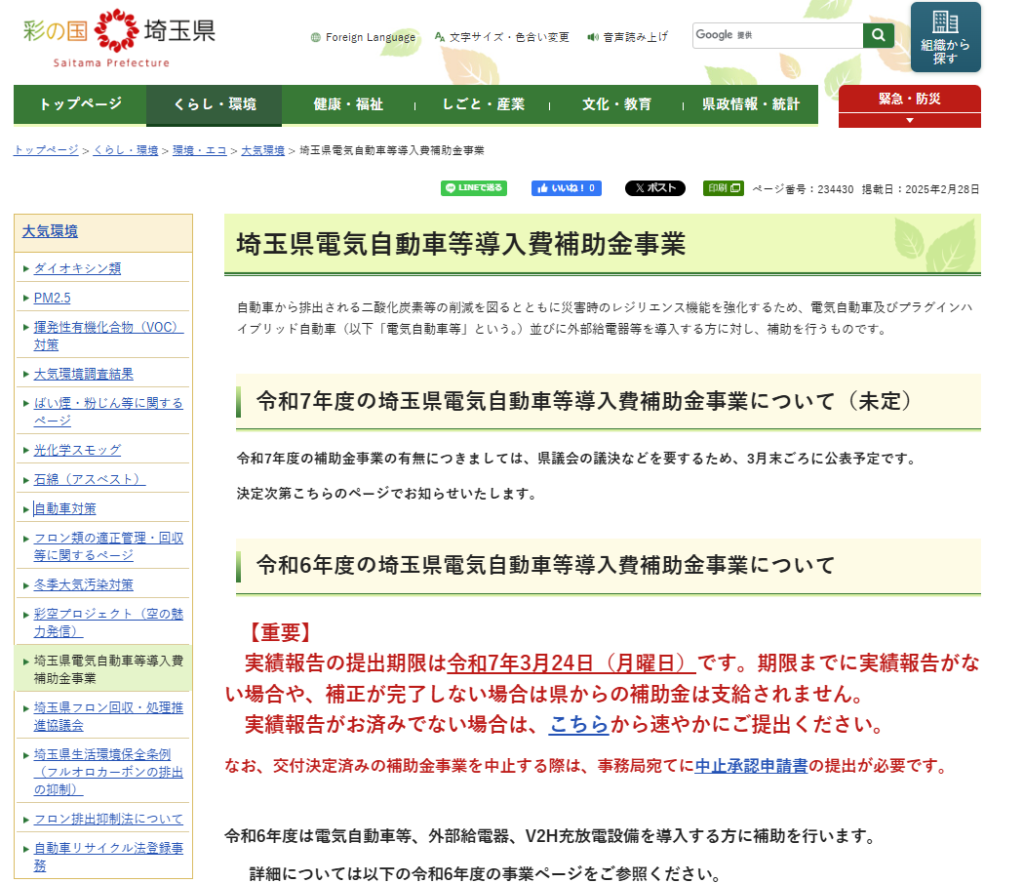This screenshot has height=883, width=1024.
Task: Click the Facebook いいね! button
Action: pyautogui.click(x=566, y=188)
